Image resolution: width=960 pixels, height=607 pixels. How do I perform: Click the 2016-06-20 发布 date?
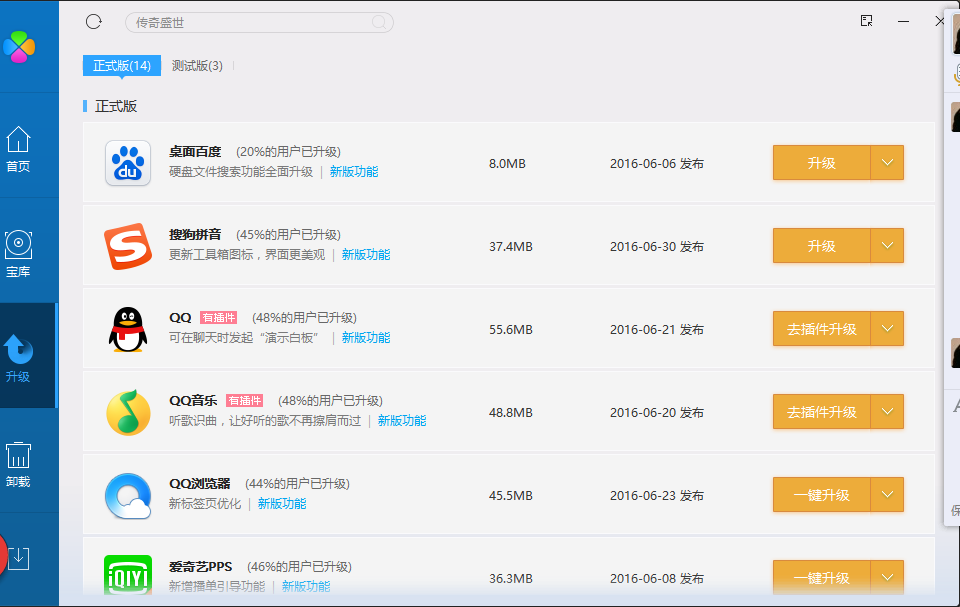(657, 412)
